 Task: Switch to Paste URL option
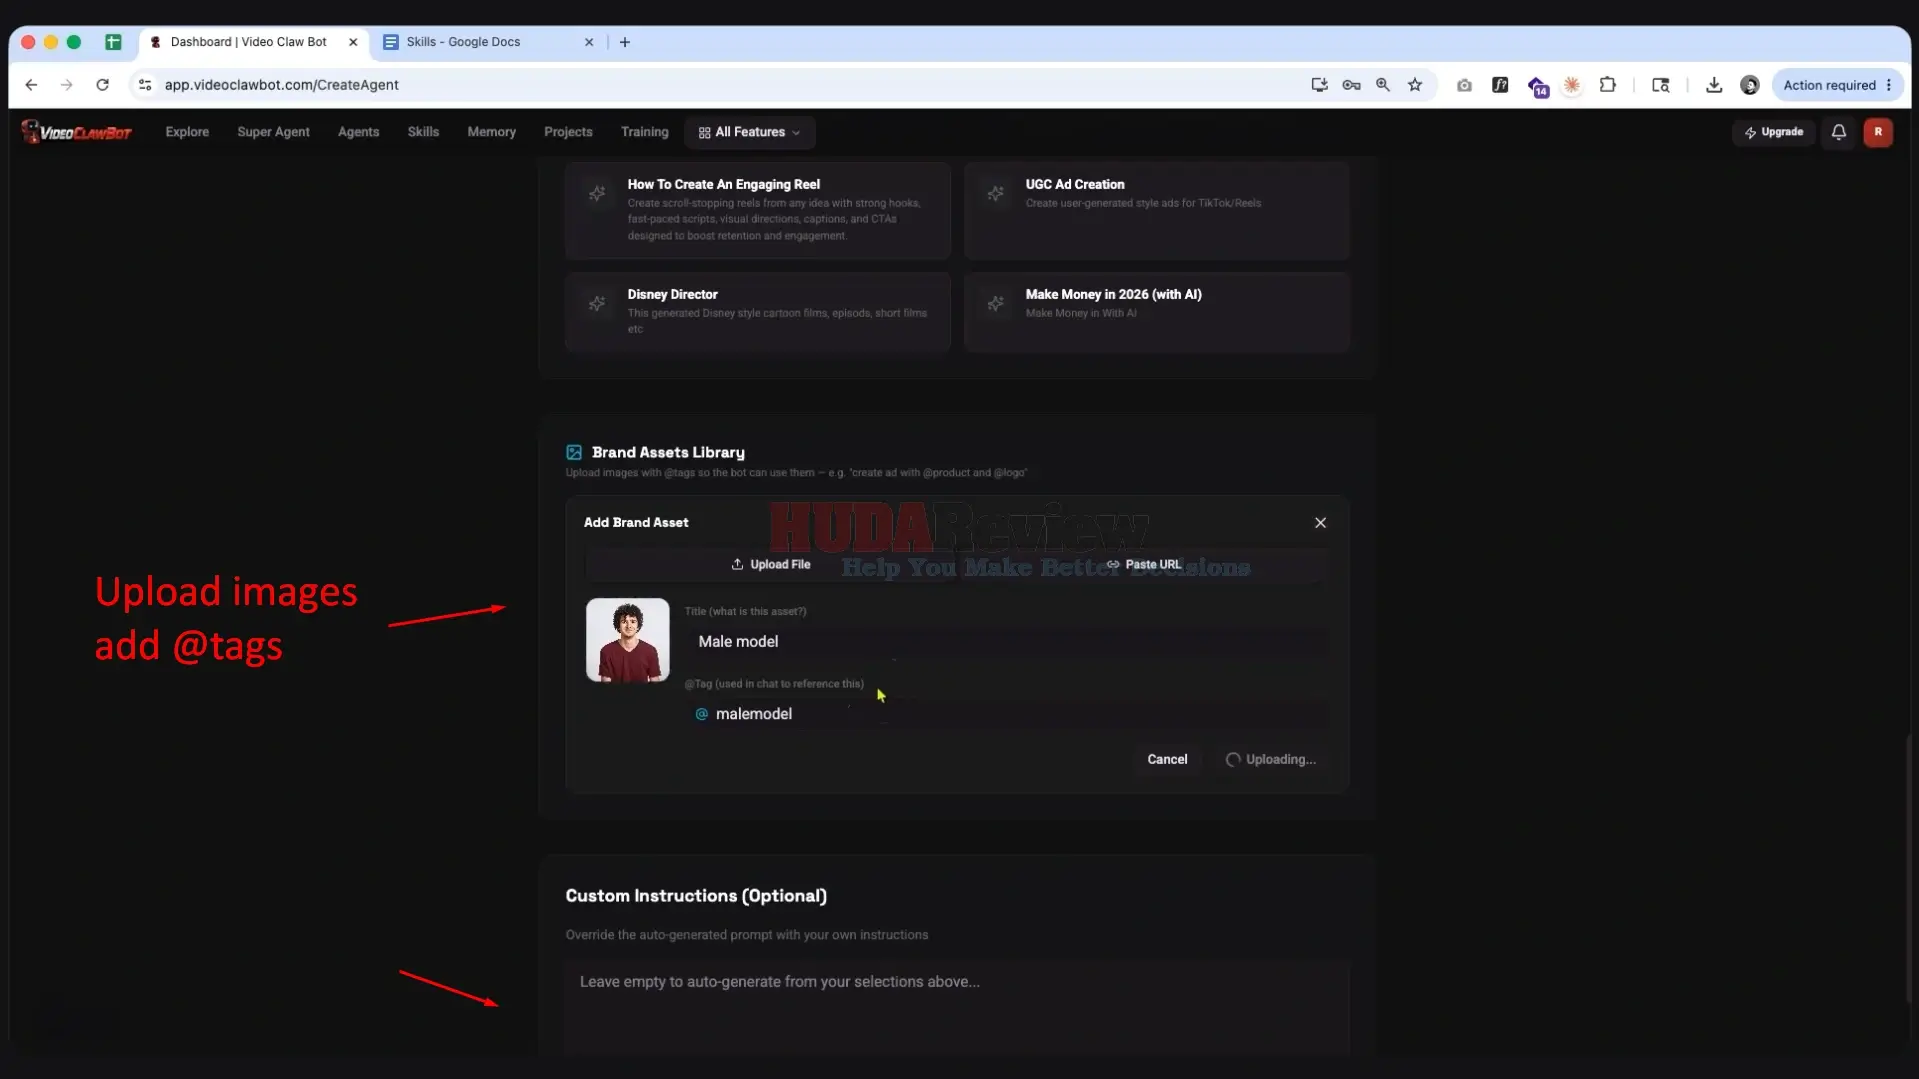[x=1144, y=564]
